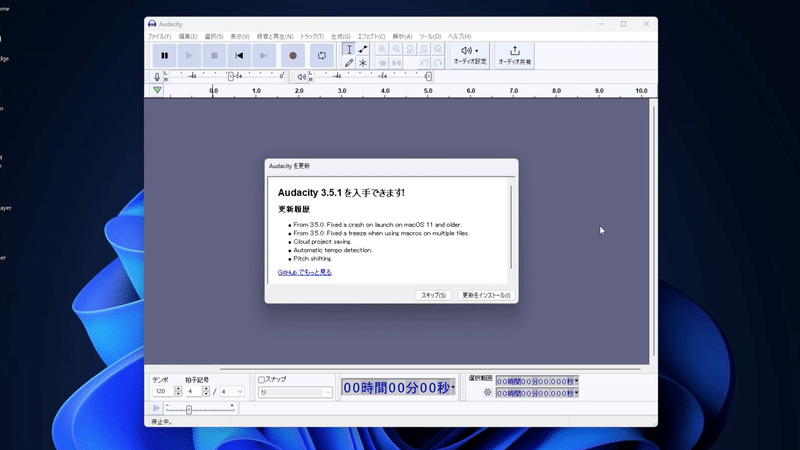Viewport: 800px width, 450px height.
Task: Open the selection end time format arrow
Action: 577,393
